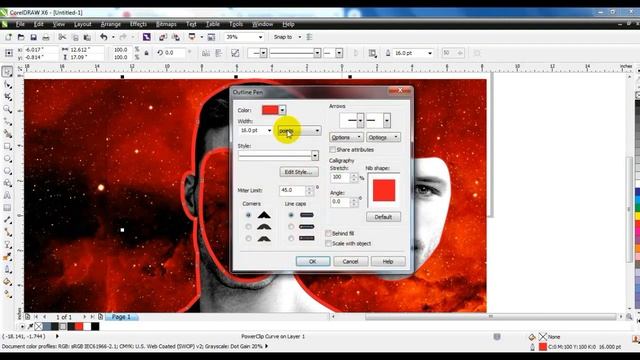This screenshot has height=360, width=640.
Task: Click calligraphy Angle 0.0 field
Action: pyautogui.click(x=340, y=202)
